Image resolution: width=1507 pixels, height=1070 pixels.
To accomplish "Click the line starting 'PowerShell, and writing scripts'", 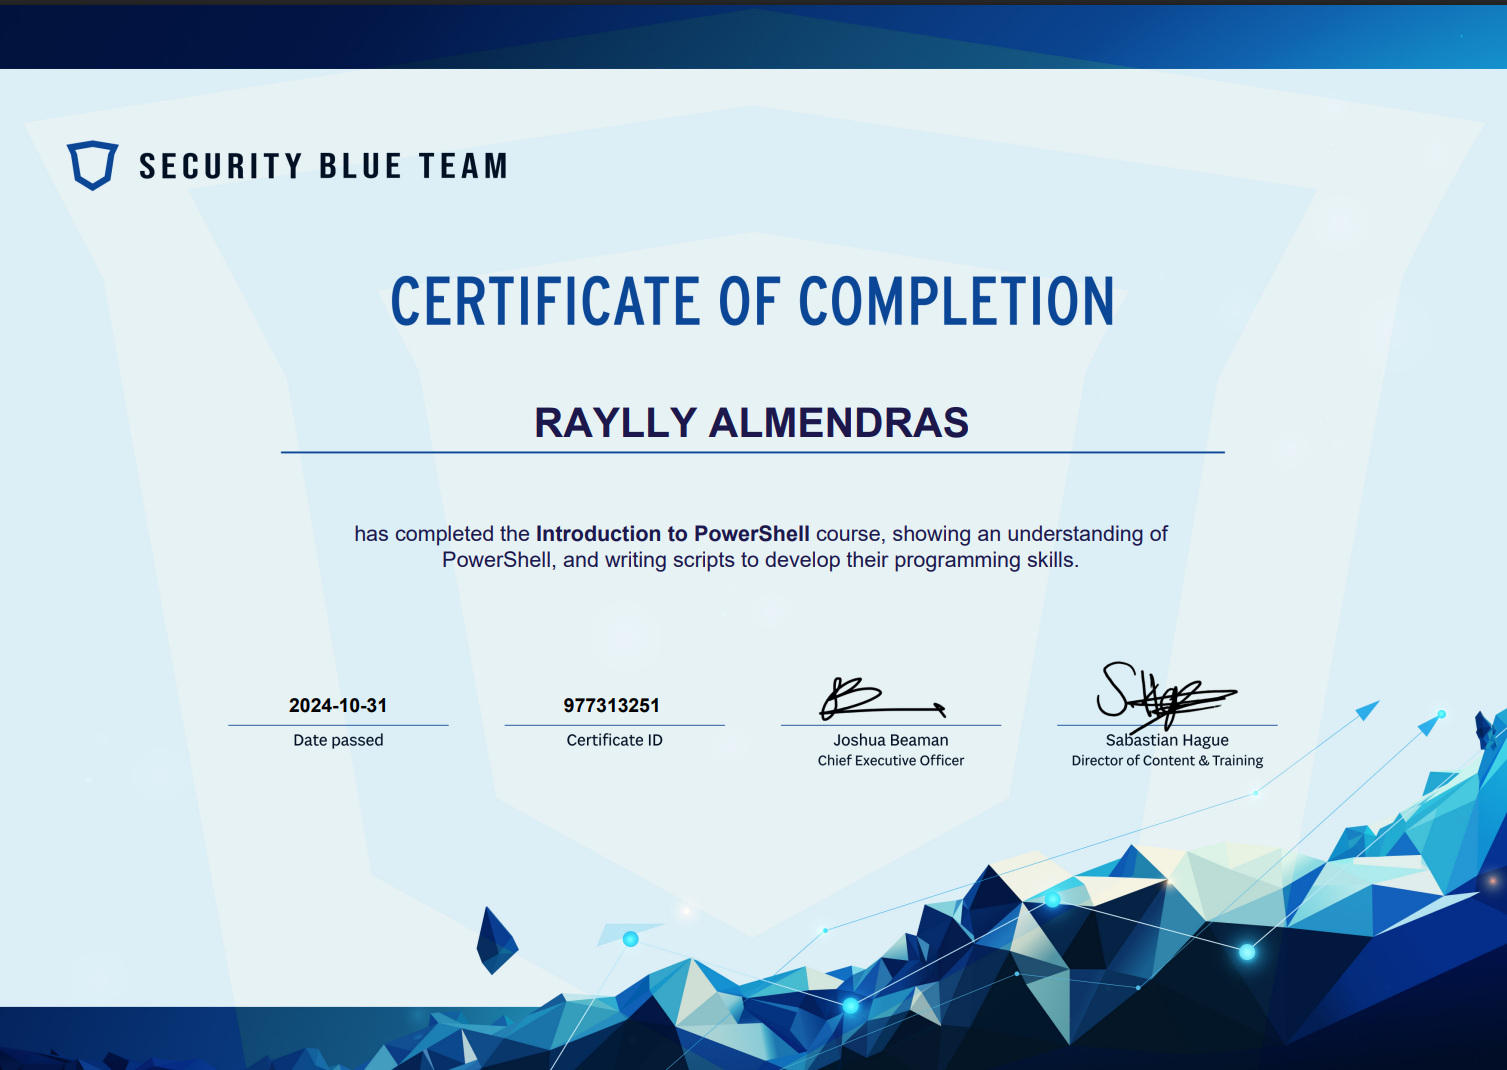I will tap(761, 560).
